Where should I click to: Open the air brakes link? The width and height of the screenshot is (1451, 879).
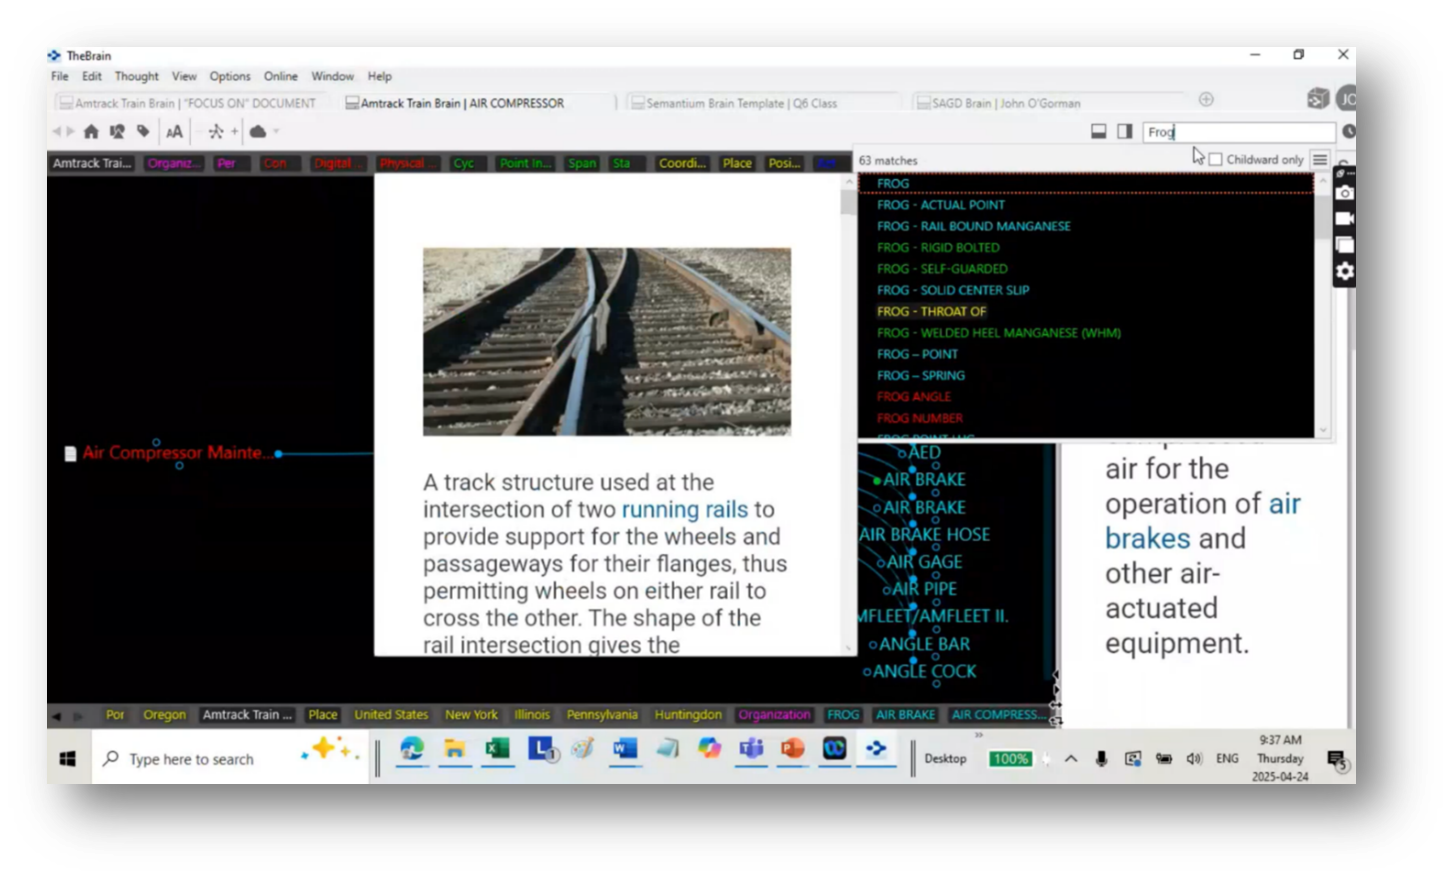1203,521
